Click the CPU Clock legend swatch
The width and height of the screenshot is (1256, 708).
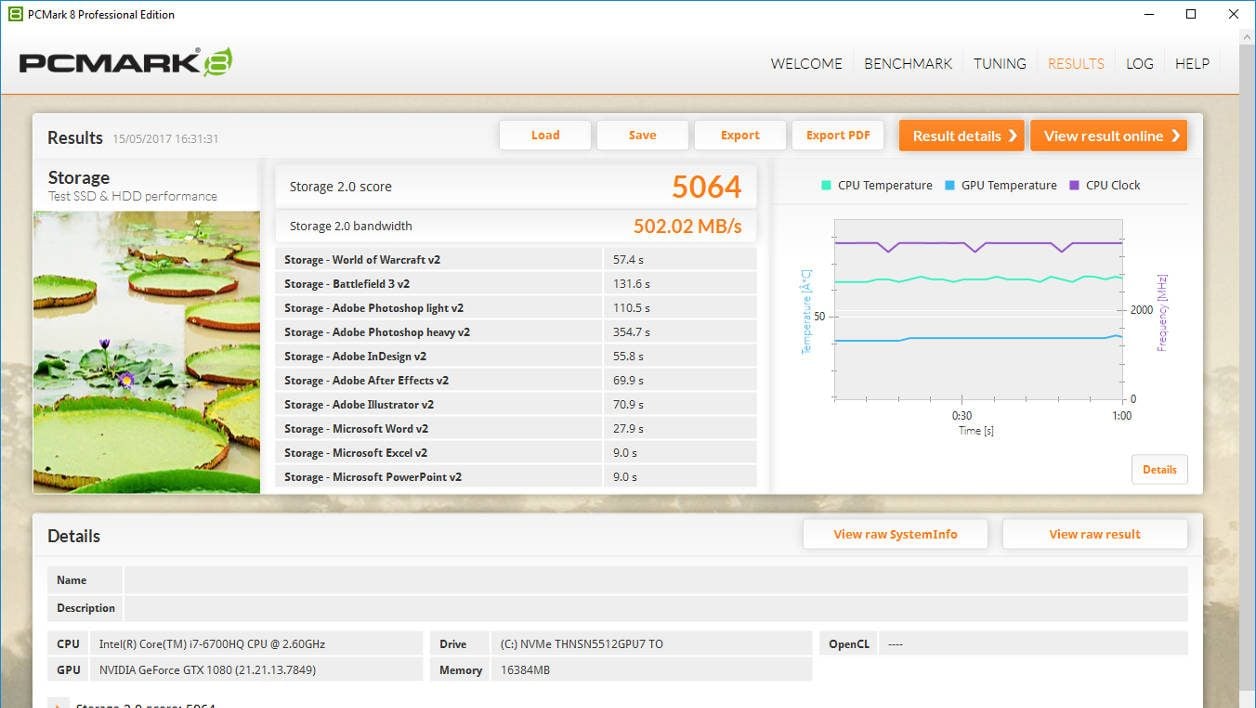click(x=1074, y=185)
